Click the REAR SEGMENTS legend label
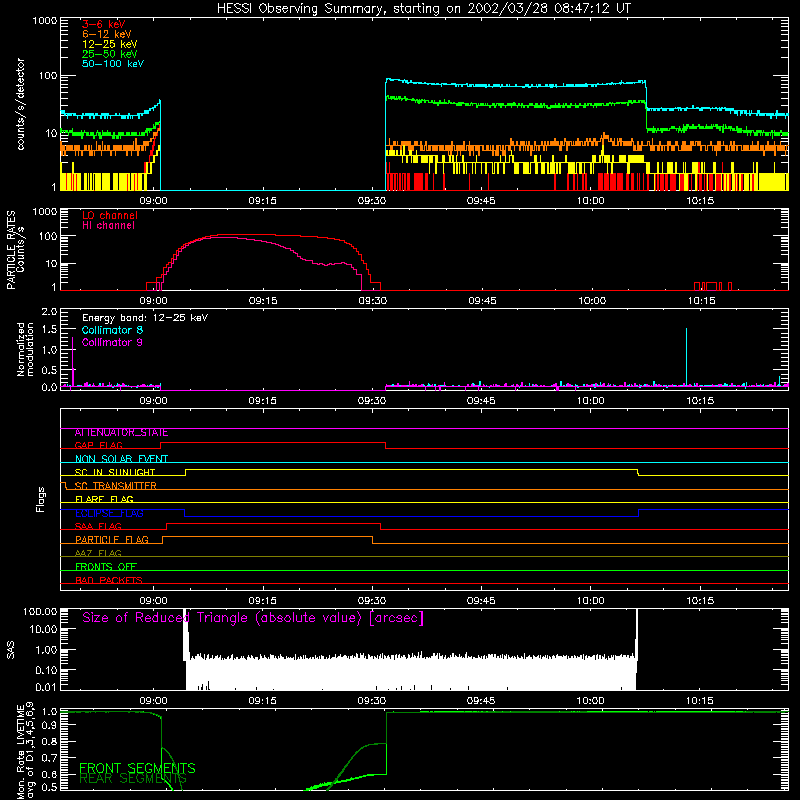The height and width of the screenshot is (800, 800). pos(133,779)
